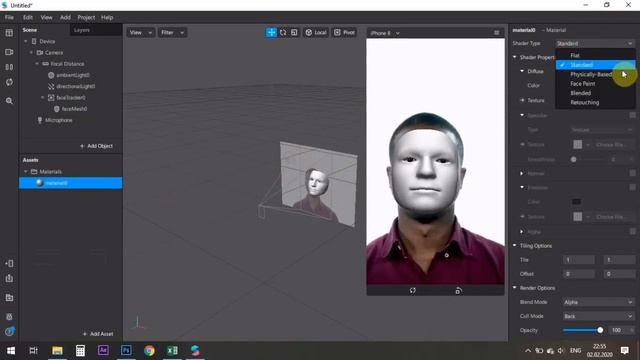The width and height of the screenshot is (640, 360).
Task: Select the rotate tool in viewport toolbar
Action: point(283,33)
